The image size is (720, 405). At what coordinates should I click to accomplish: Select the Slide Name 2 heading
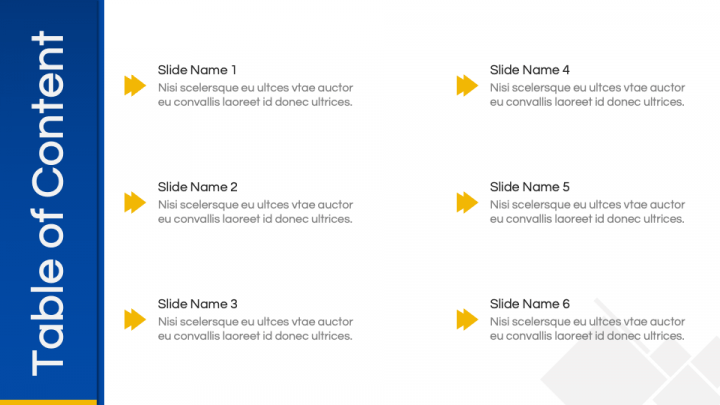pyautogui.click(x=197, y=187)
